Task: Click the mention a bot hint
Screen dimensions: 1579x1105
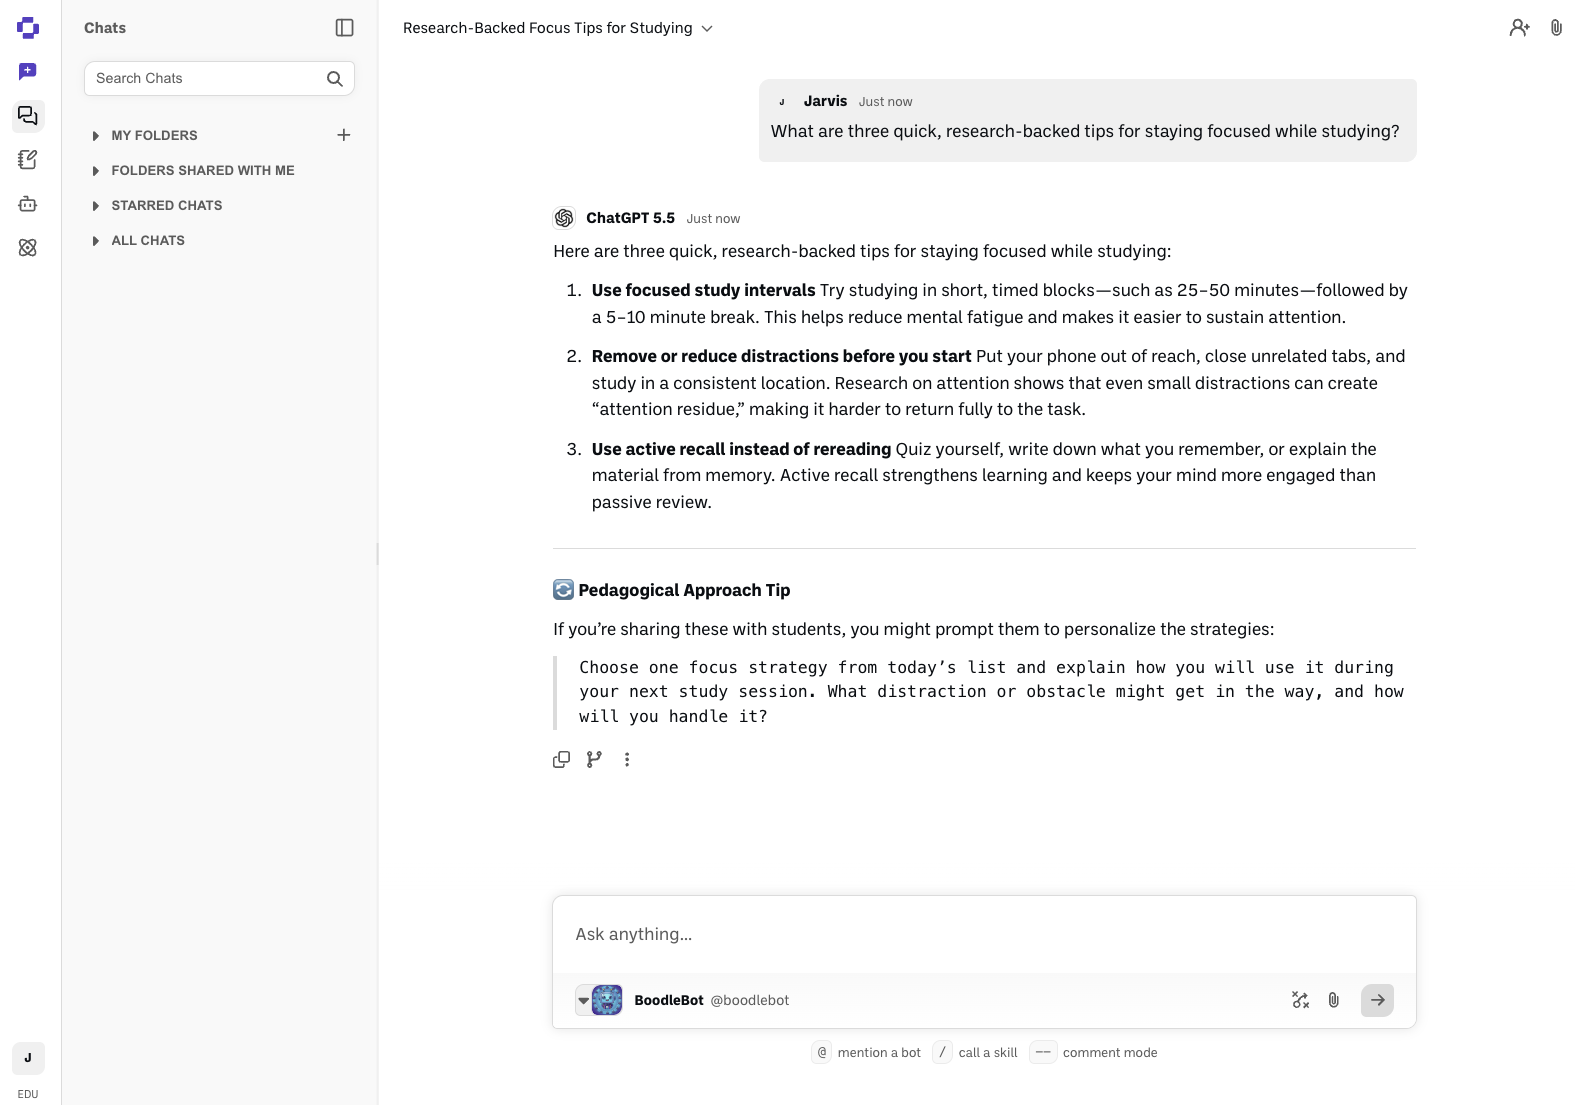Action: (867, 1053)
